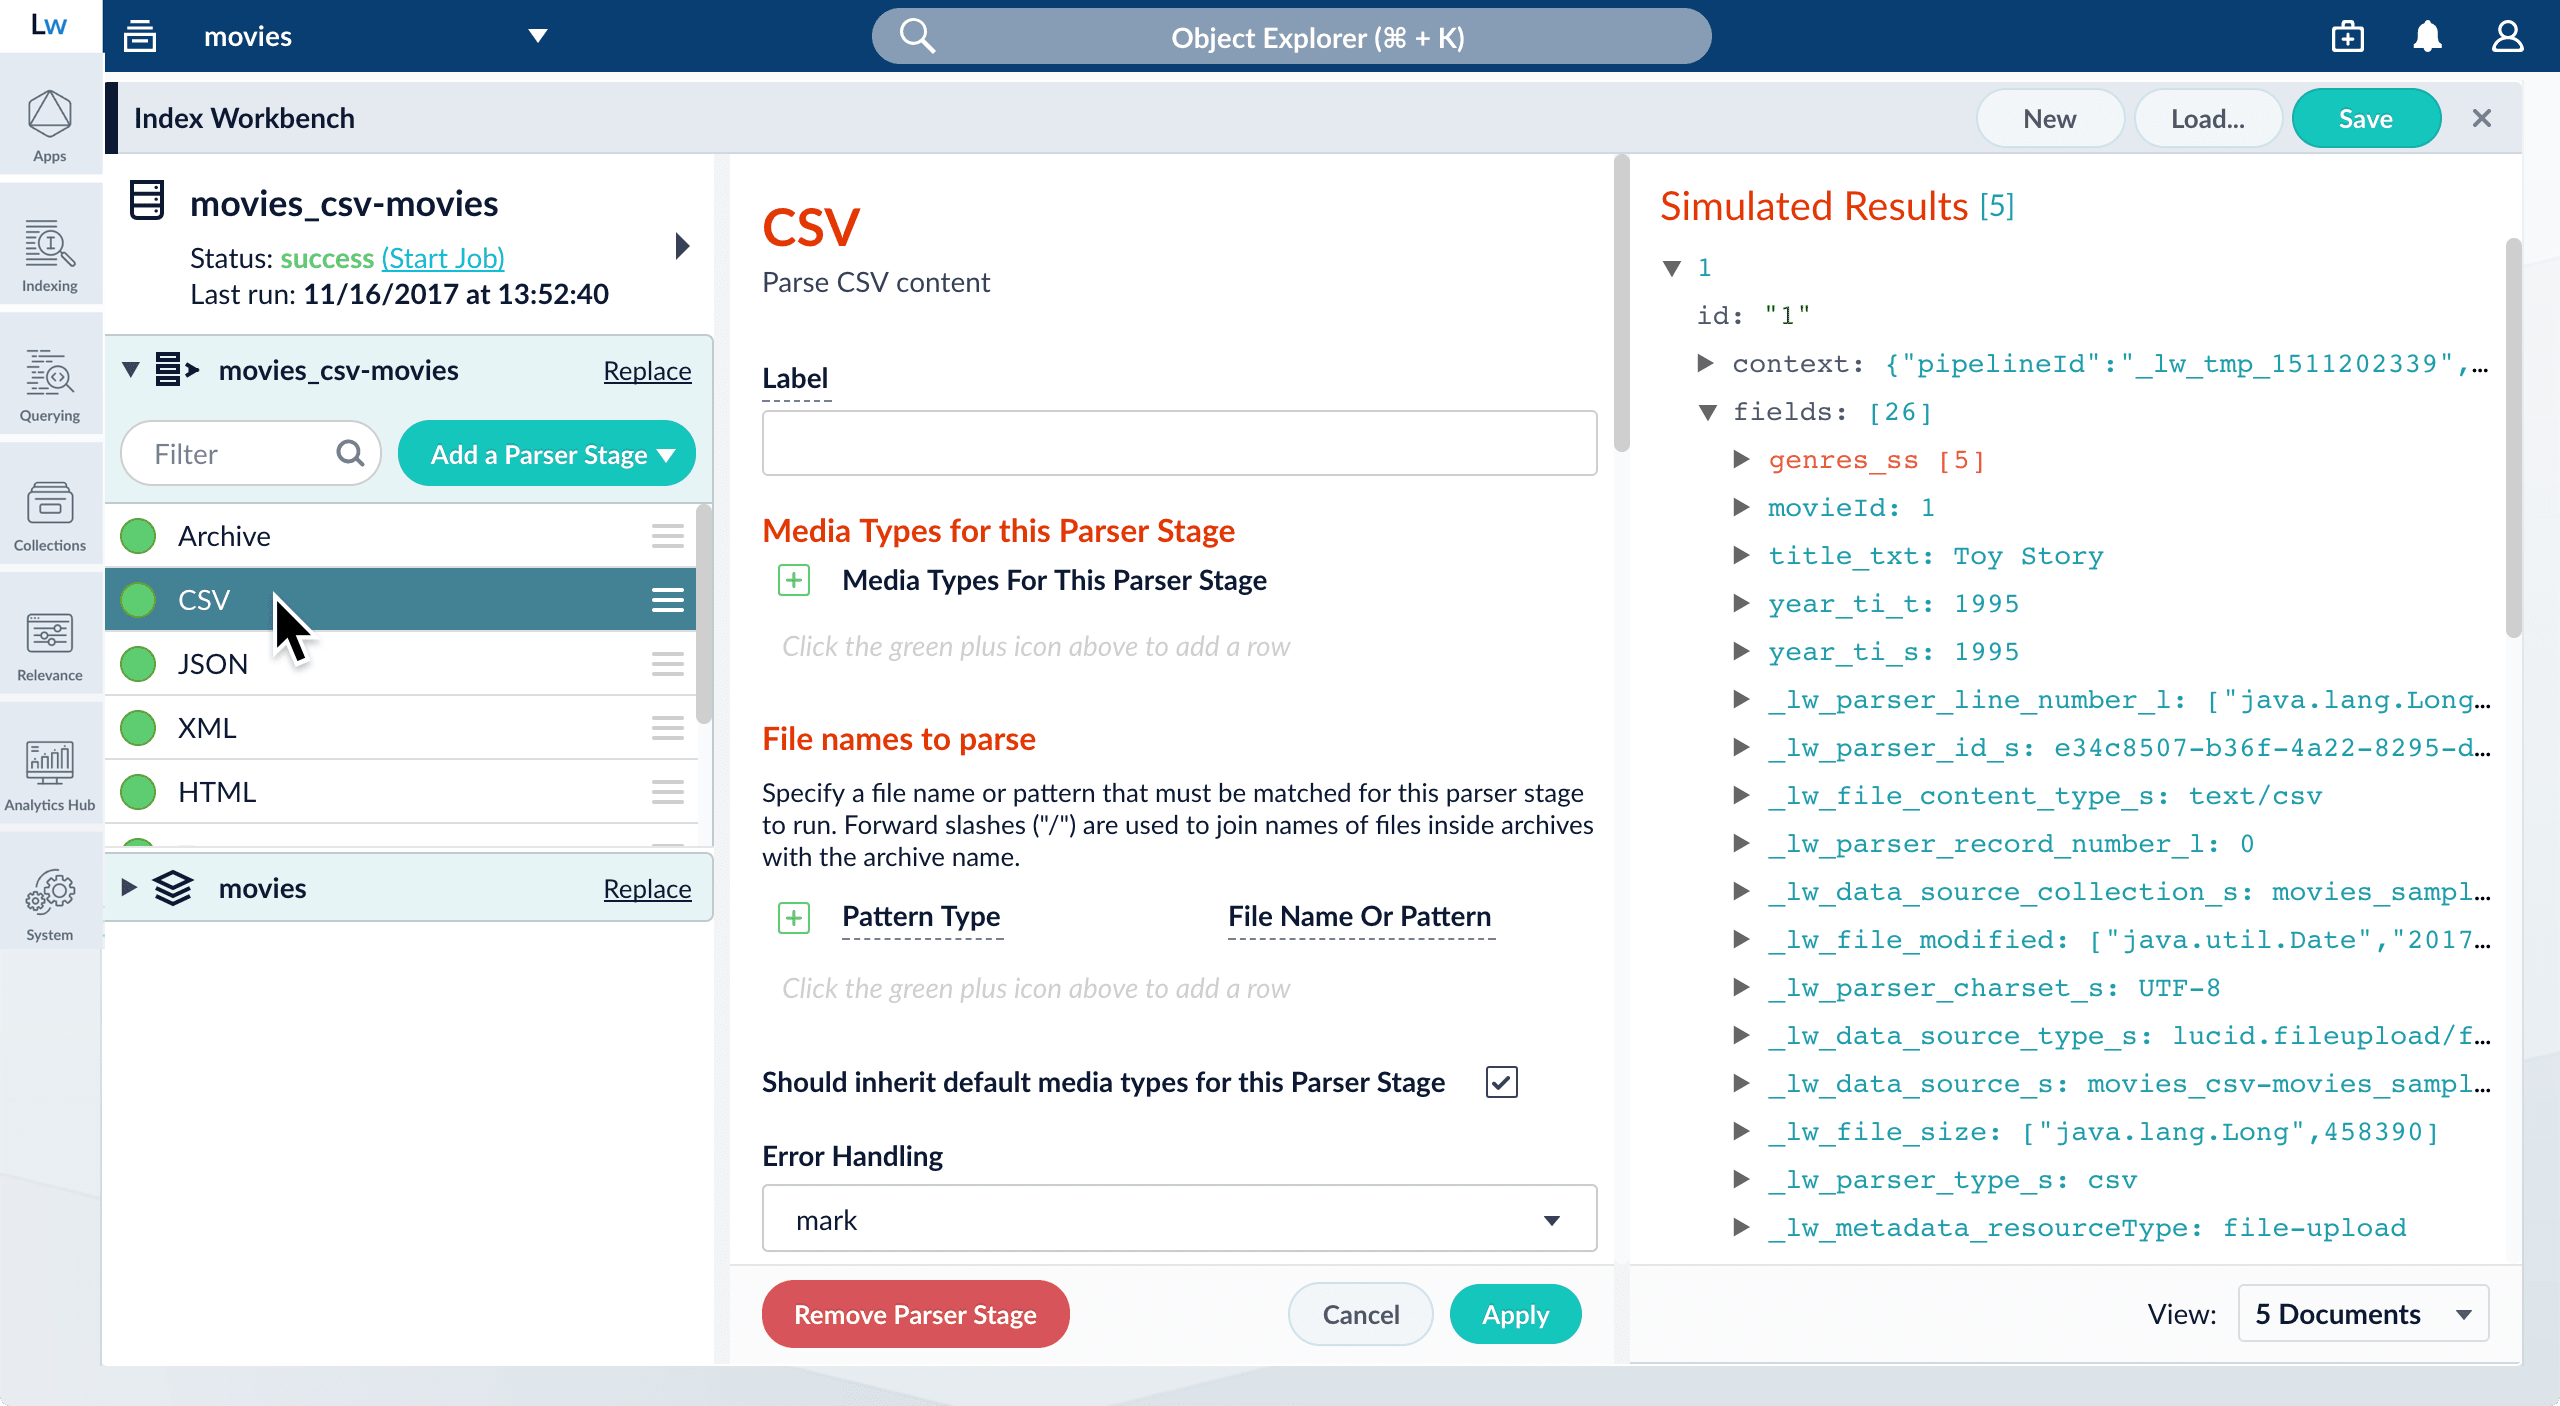2560x1406 pixels.
Task: Click Replace link for movies pipeline
Action: 647,889
